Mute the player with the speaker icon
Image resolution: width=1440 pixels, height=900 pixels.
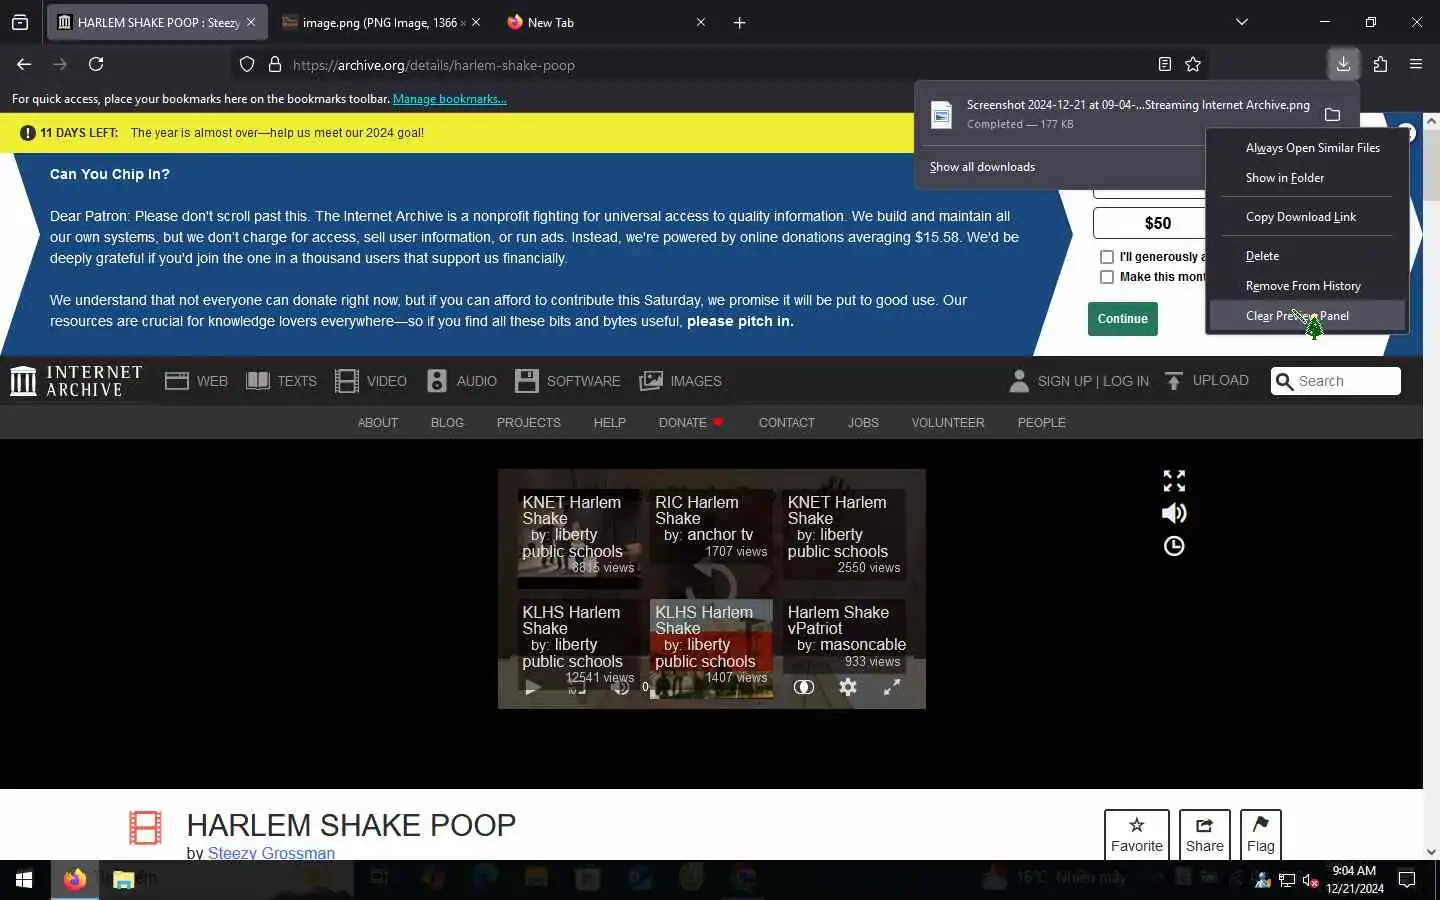point(1174,513)
